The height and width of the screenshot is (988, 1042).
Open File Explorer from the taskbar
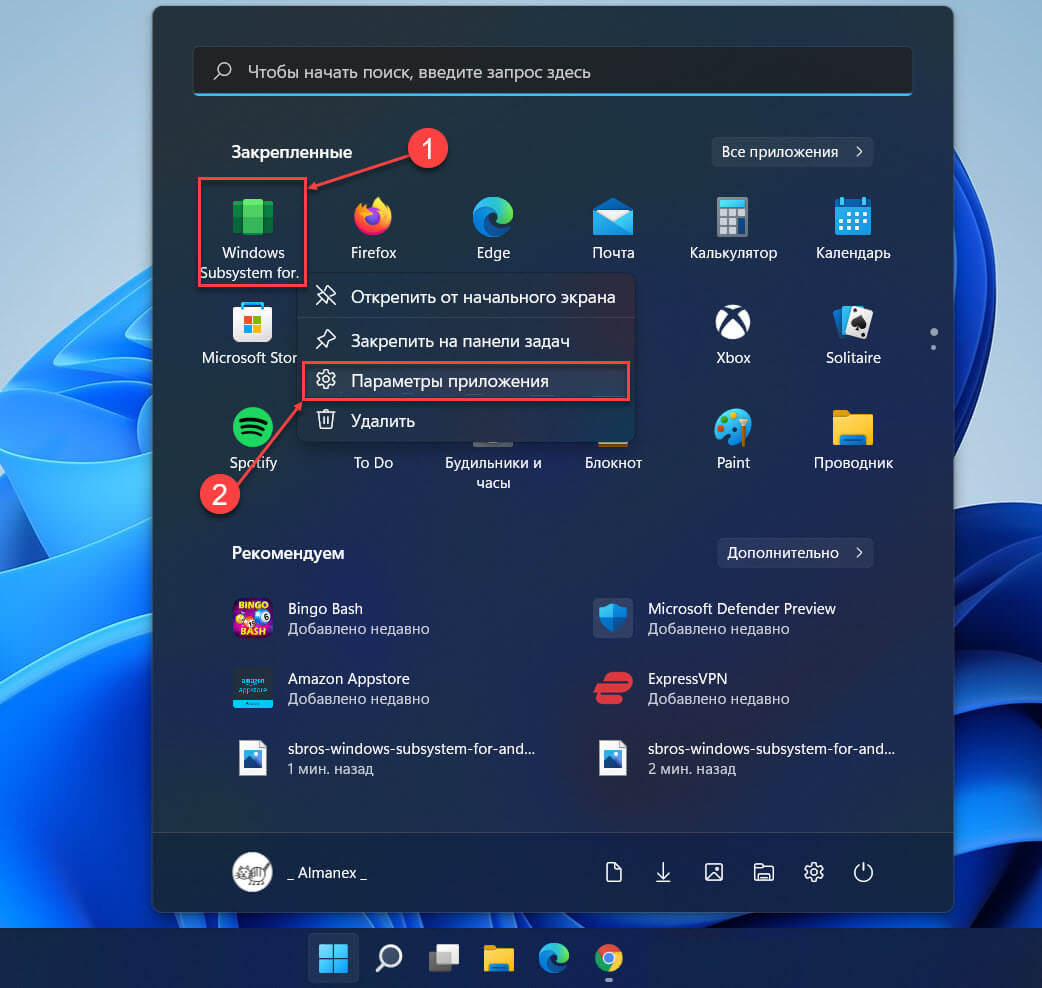point(498,957)
